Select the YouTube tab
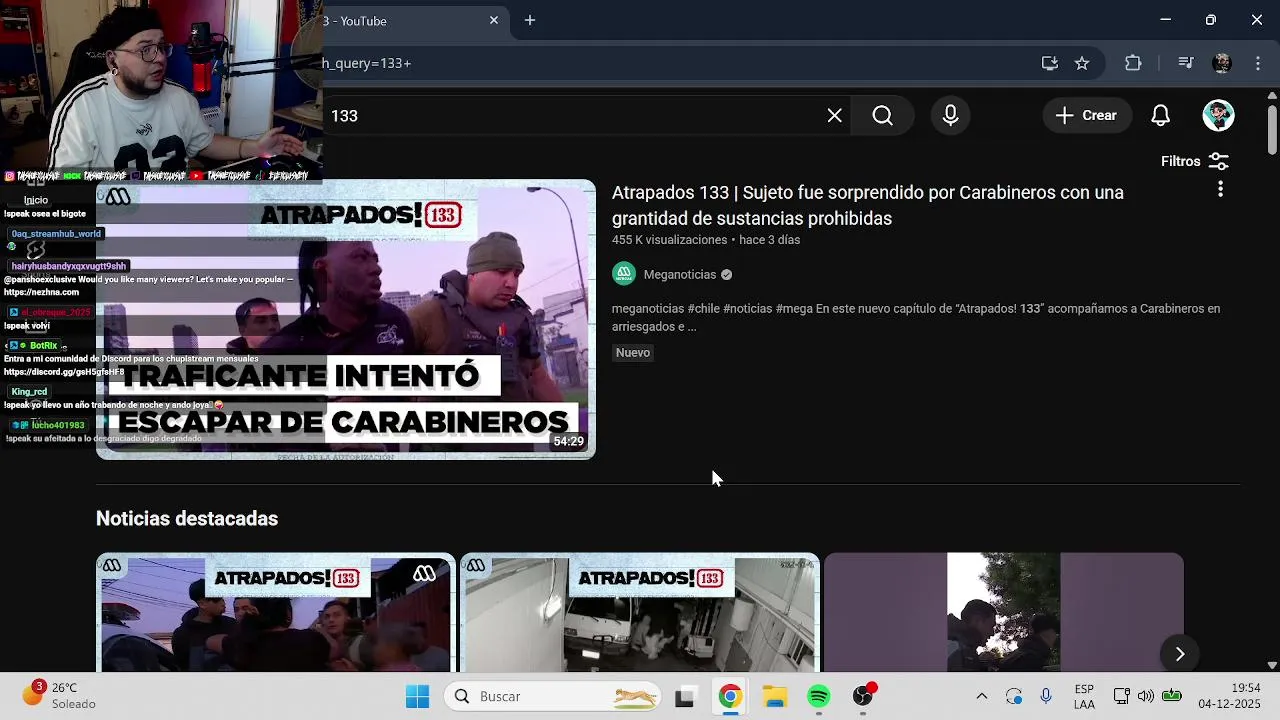This screenshot has width=1280, height=720. coord(400,21)
